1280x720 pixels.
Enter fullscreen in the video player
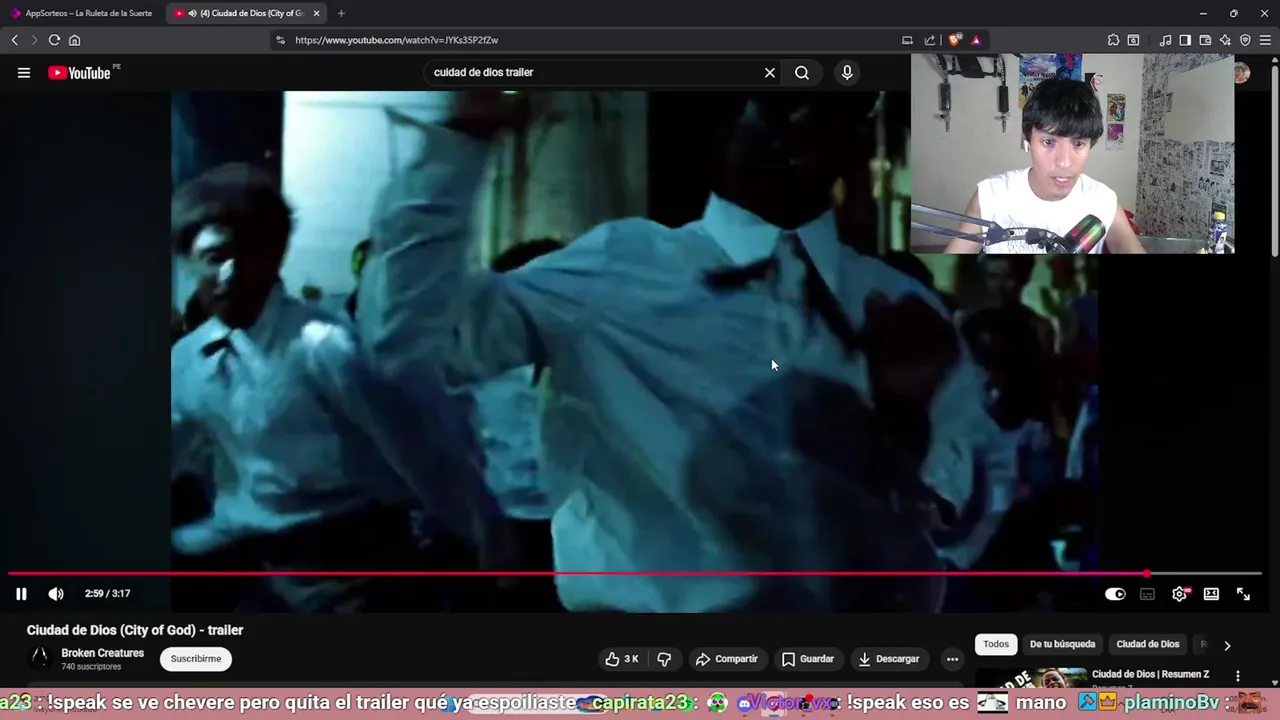1243,594
